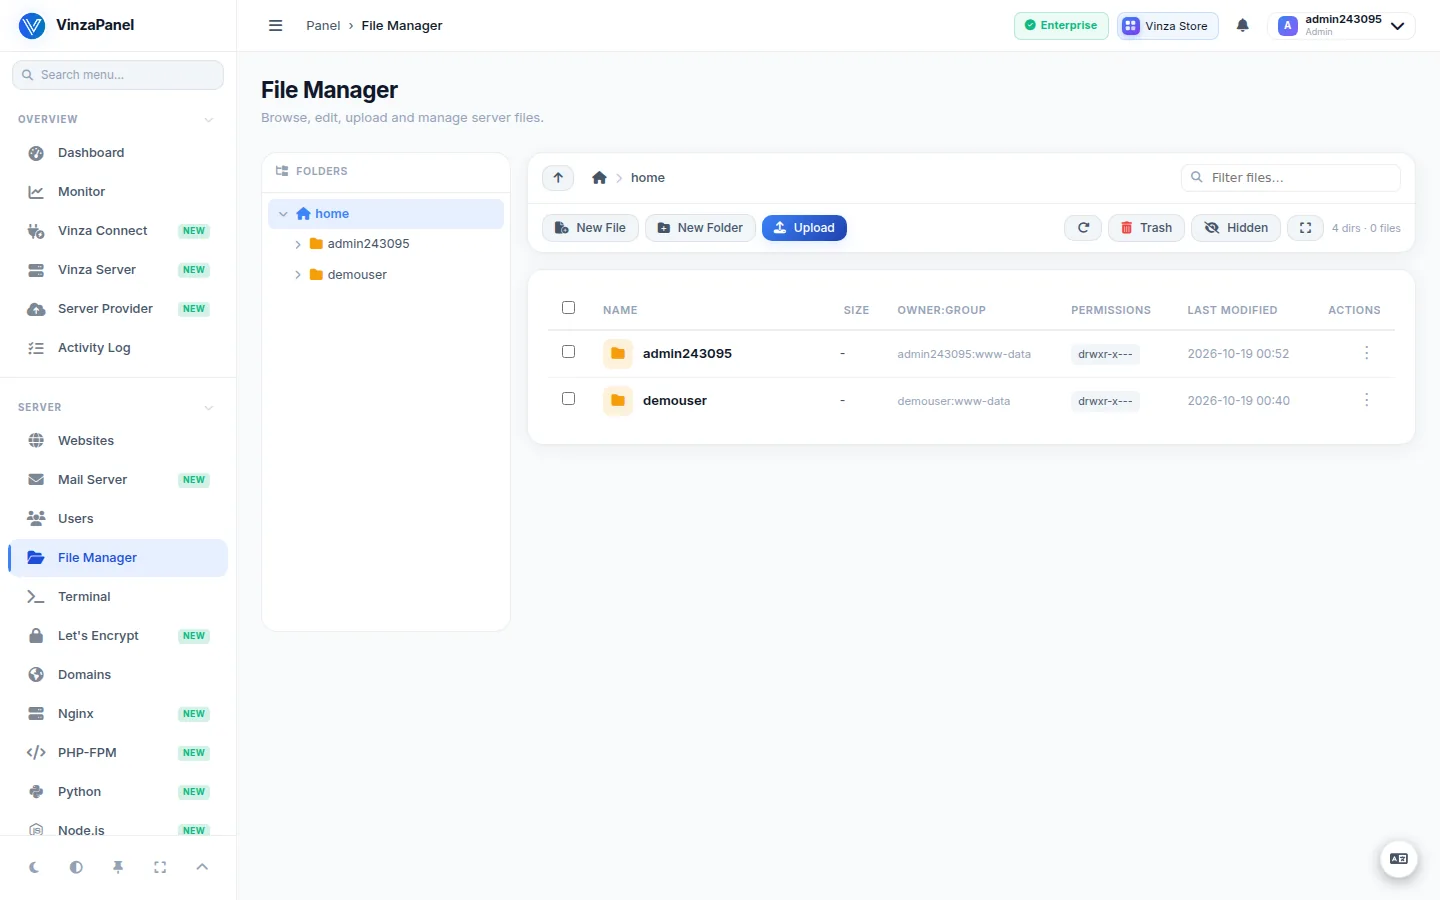Launch the Terminal page
The height and width of the screenshot is (900, 1440).
[x=118, y=597]
